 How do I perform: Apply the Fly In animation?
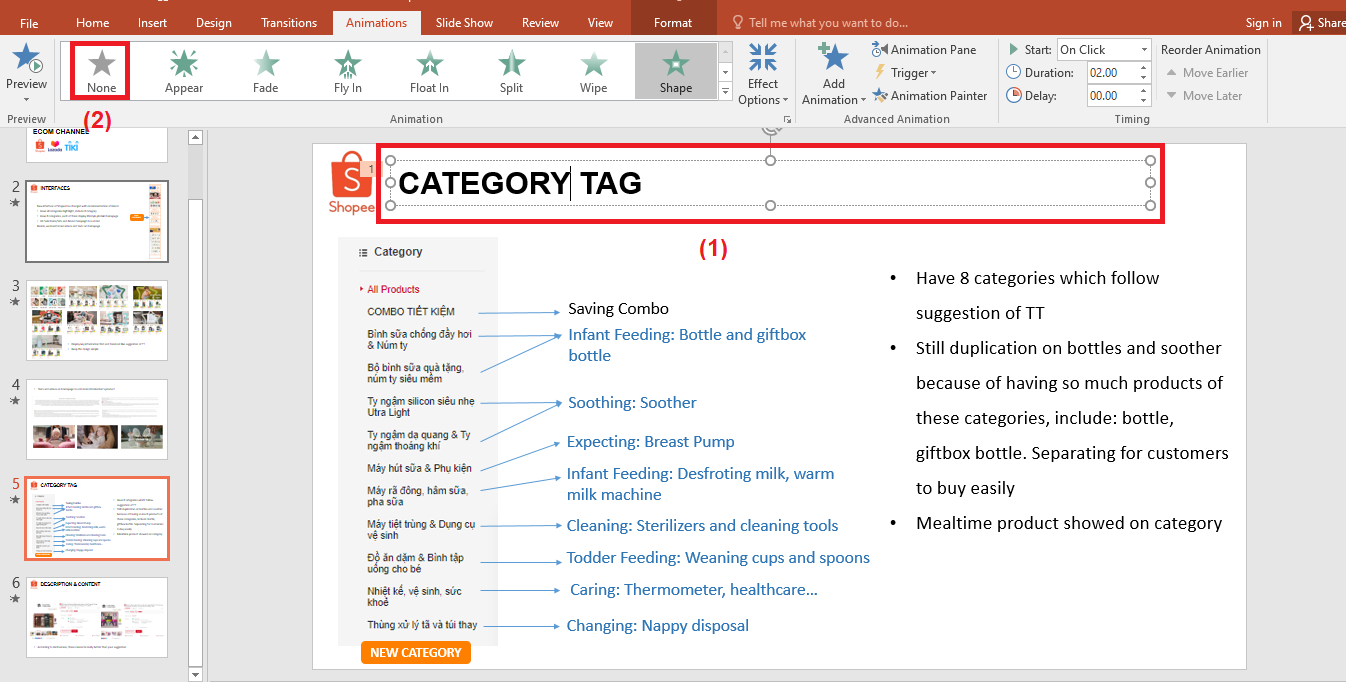tap(347, 70)
